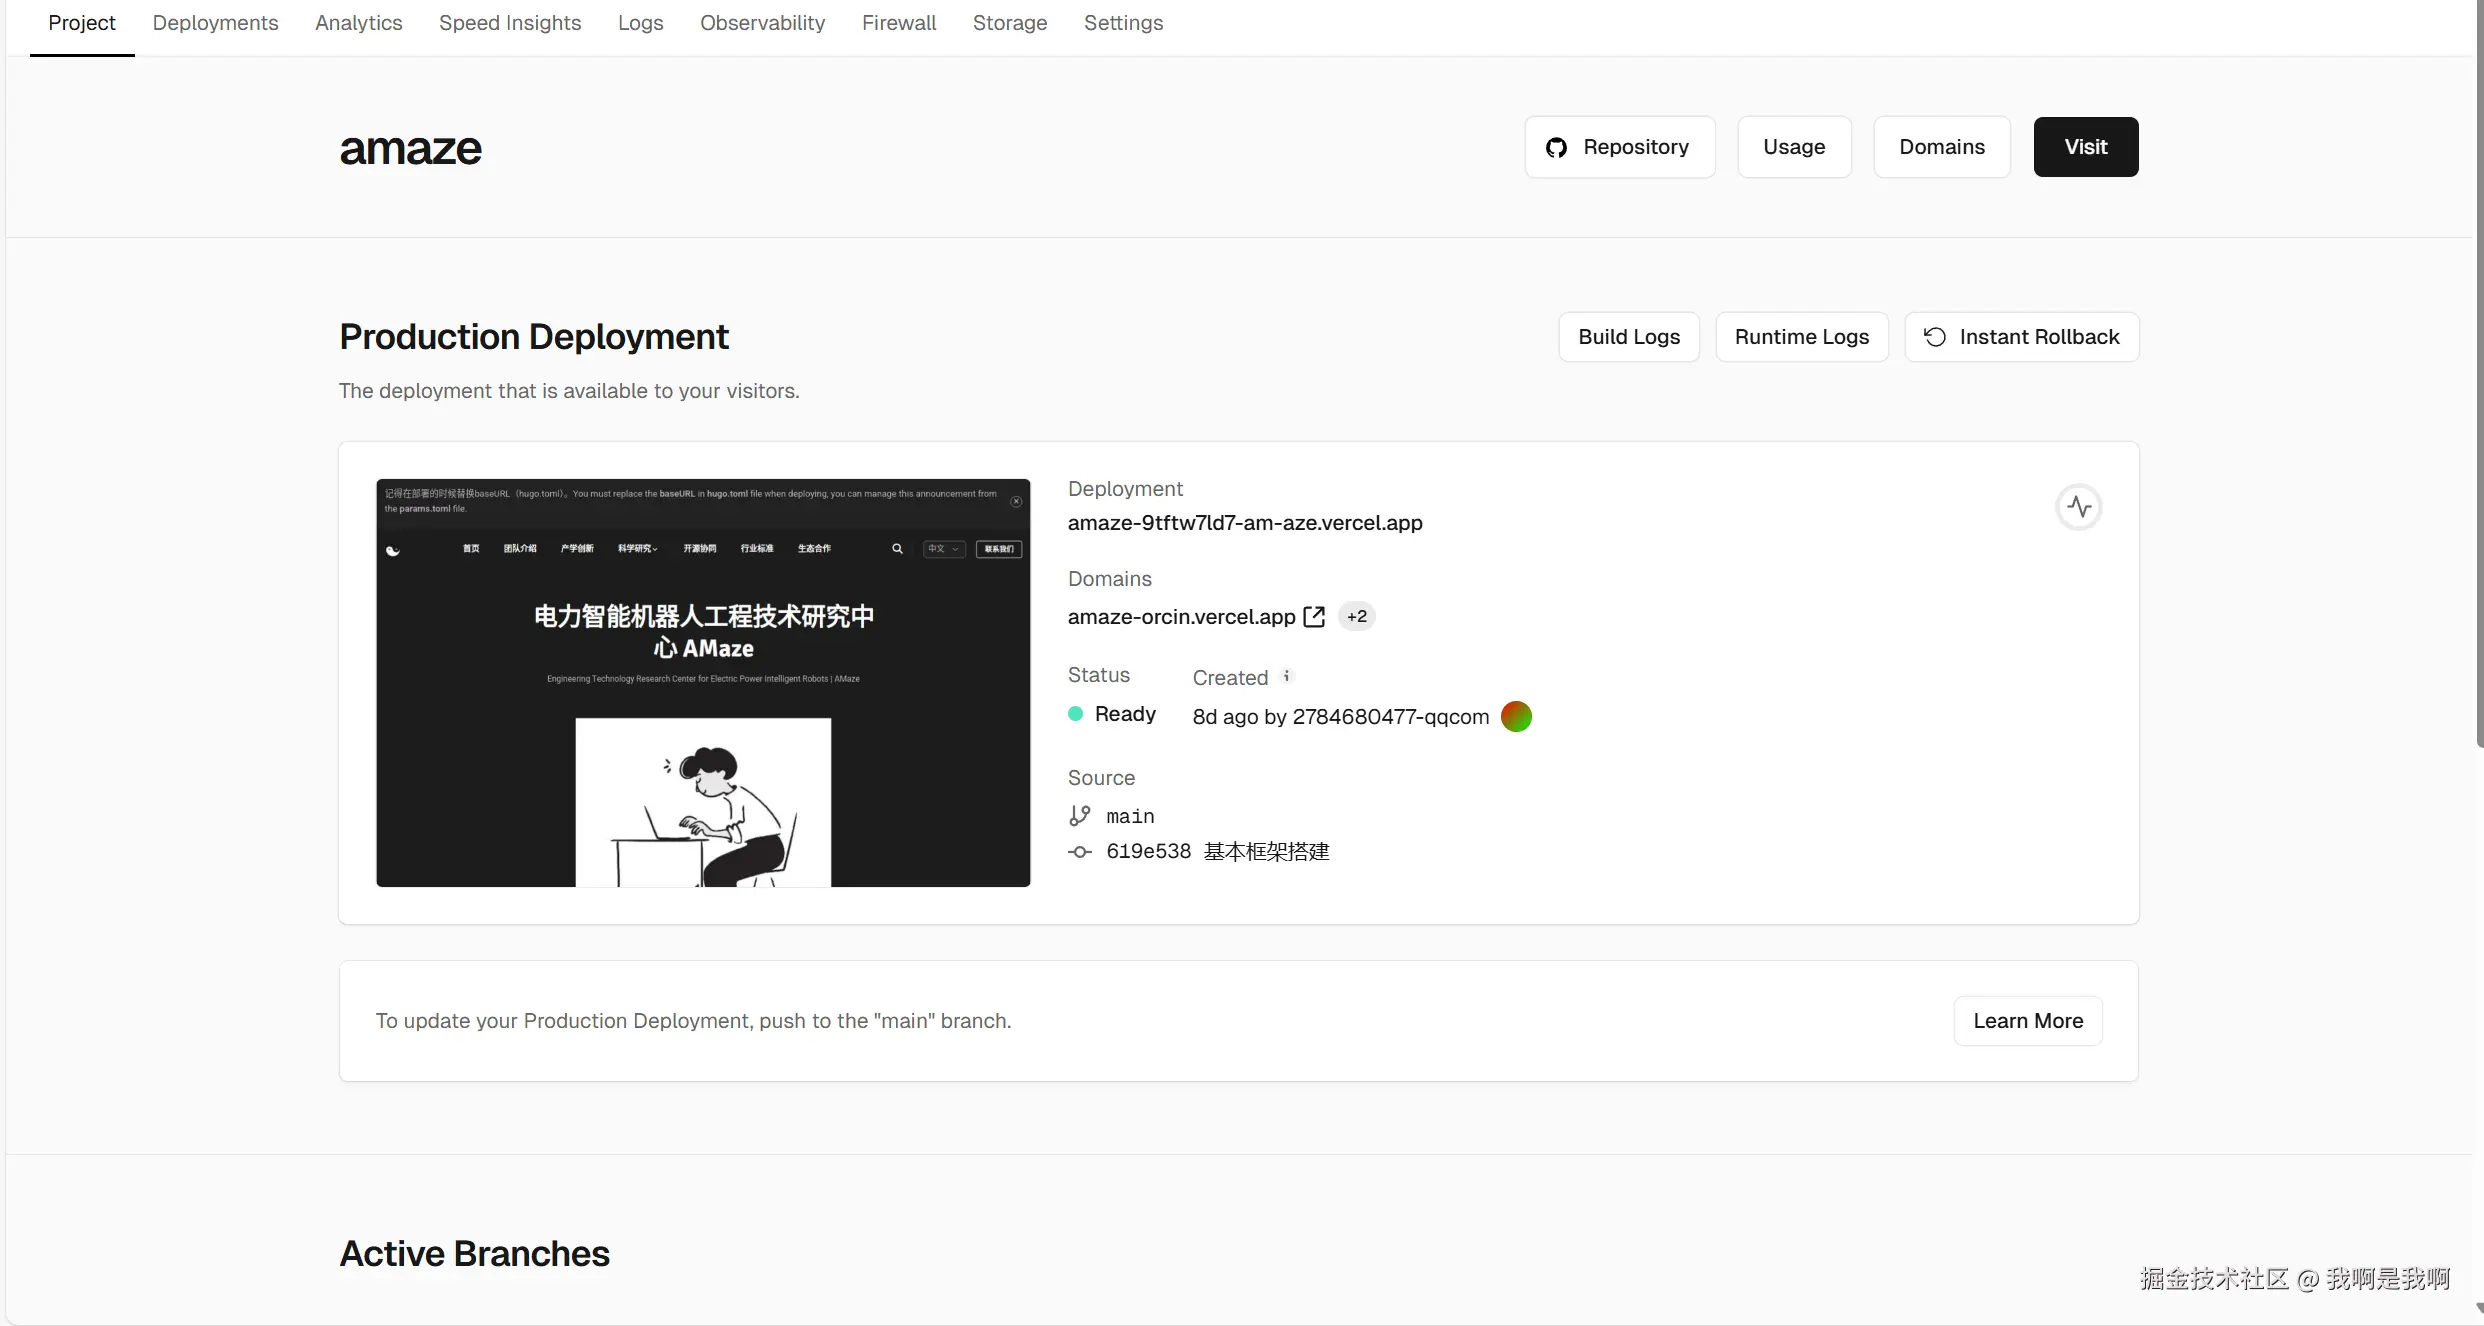Open the amaze-9tftw7ld7 deployment URL link

(x=1244, y=523)
